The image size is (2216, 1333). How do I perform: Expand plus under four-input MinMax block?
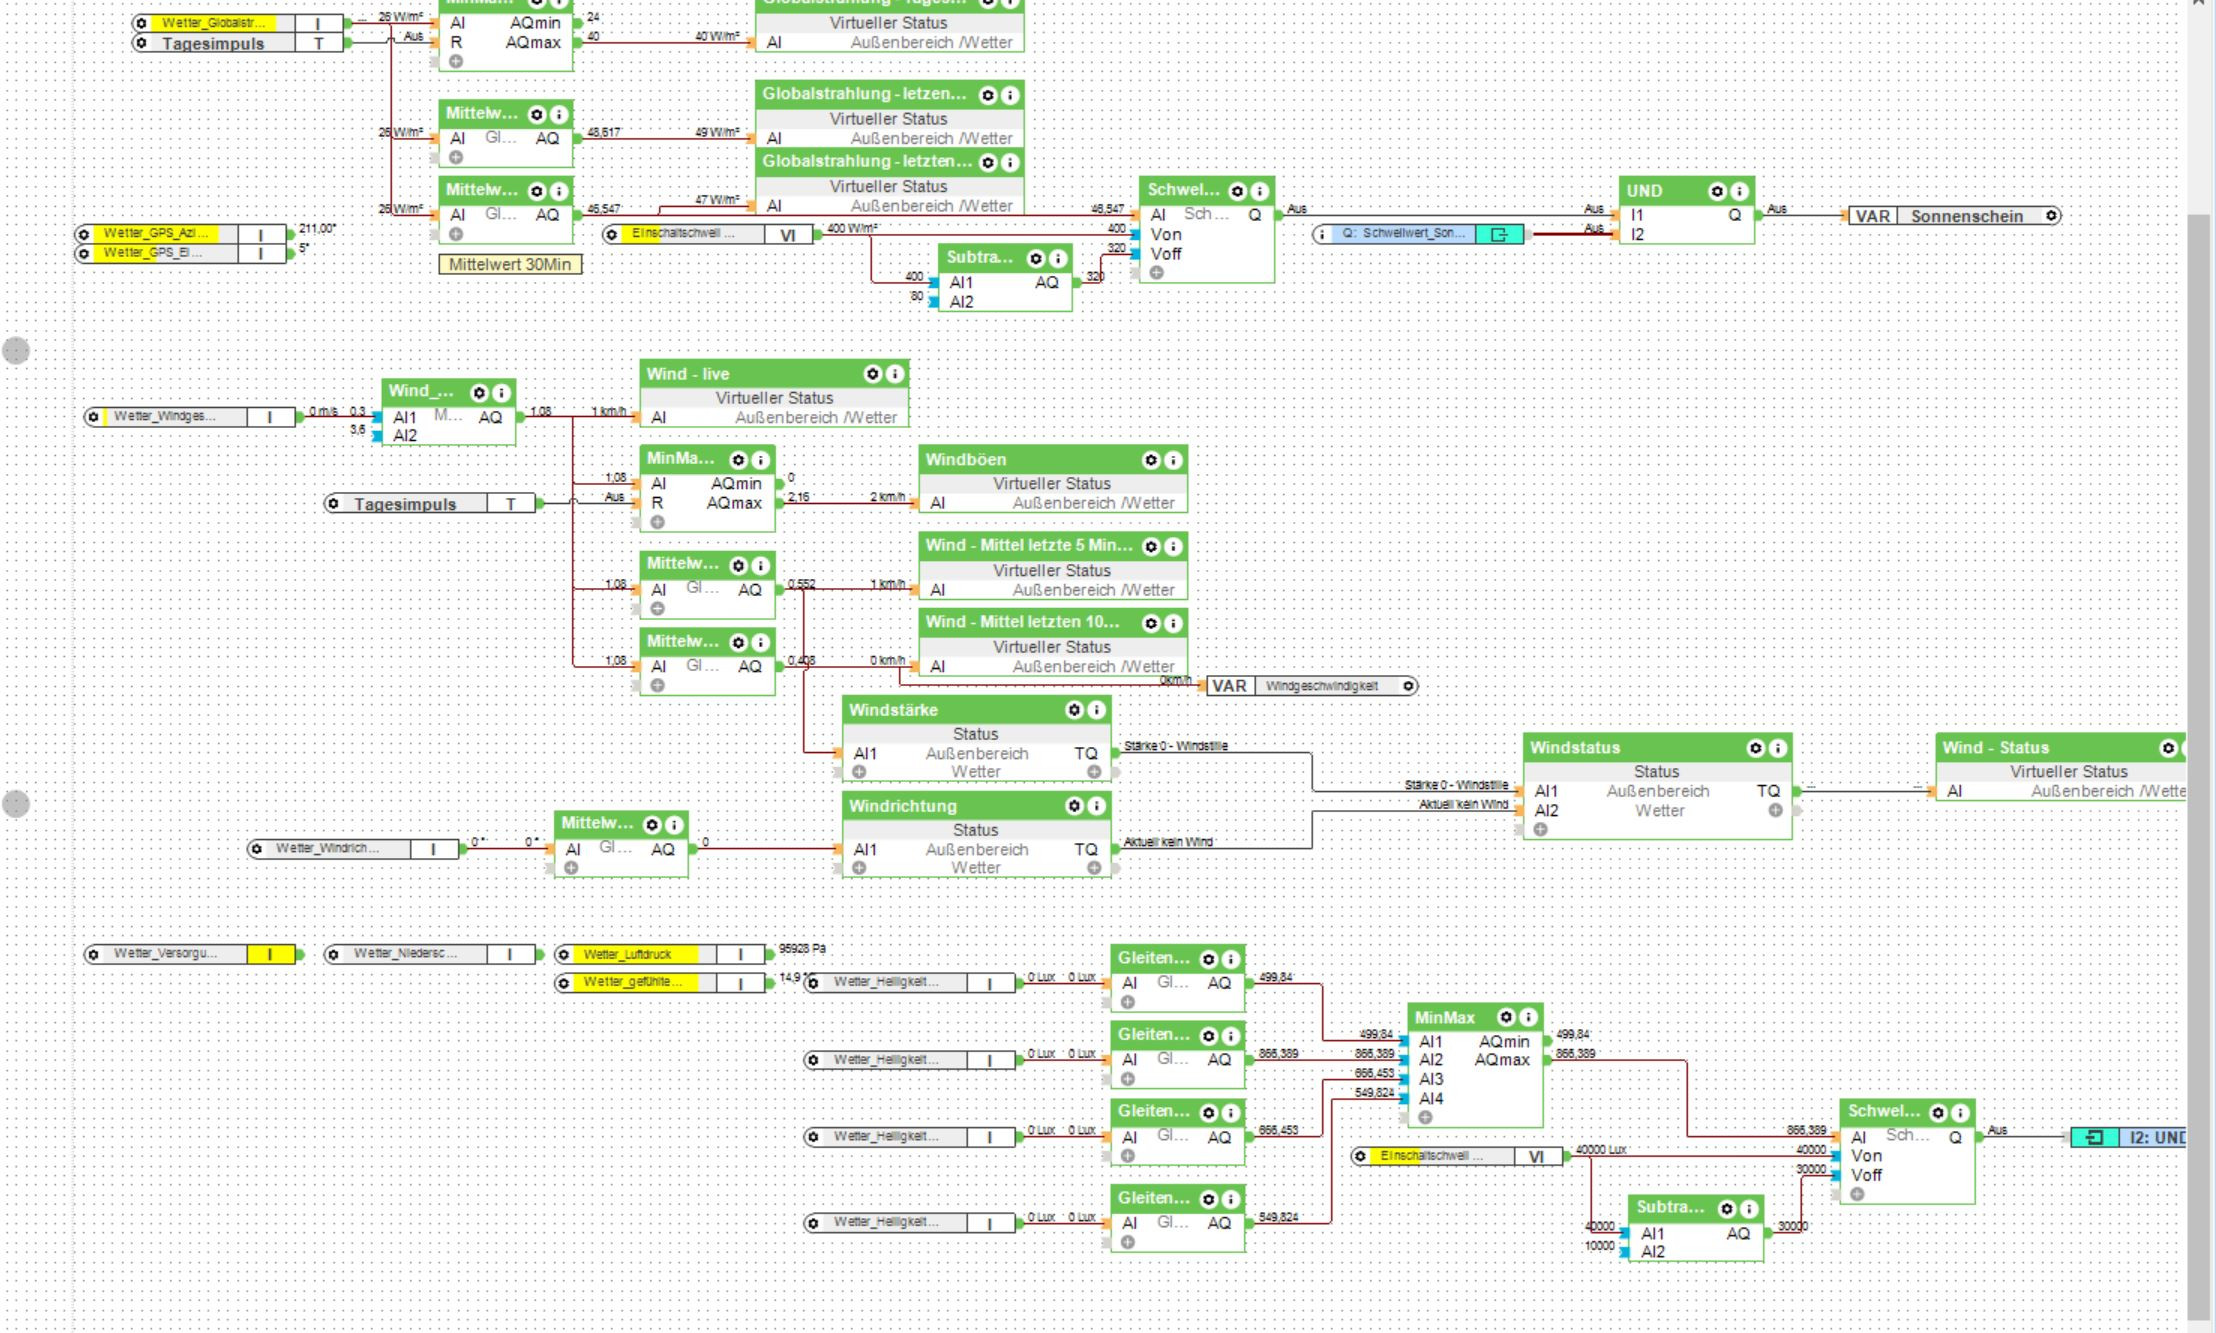coord(1425,1117)
